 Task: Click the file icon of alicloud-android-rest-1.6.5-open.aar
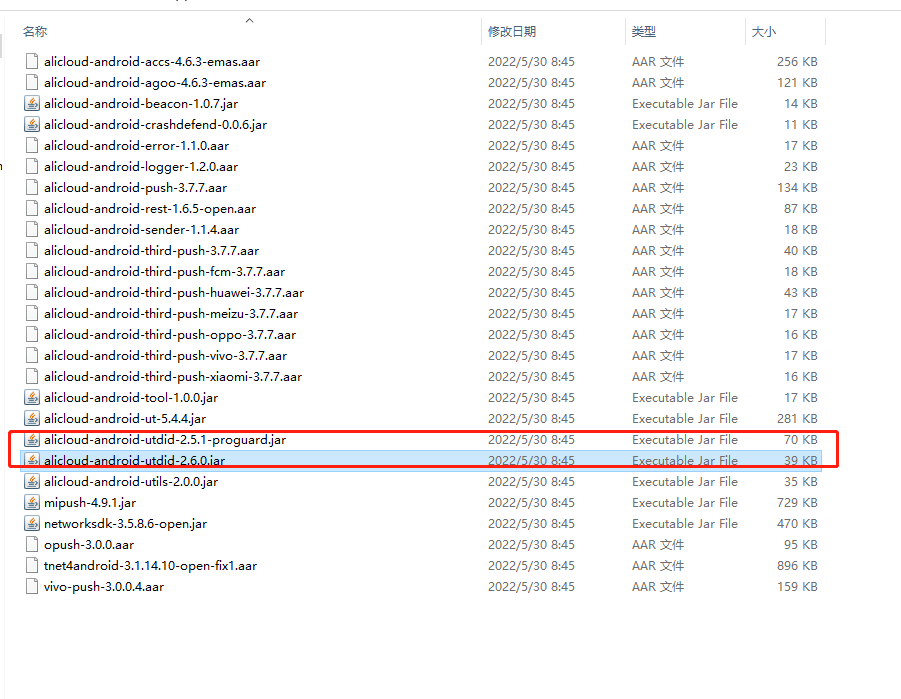(x=32, y=208)
